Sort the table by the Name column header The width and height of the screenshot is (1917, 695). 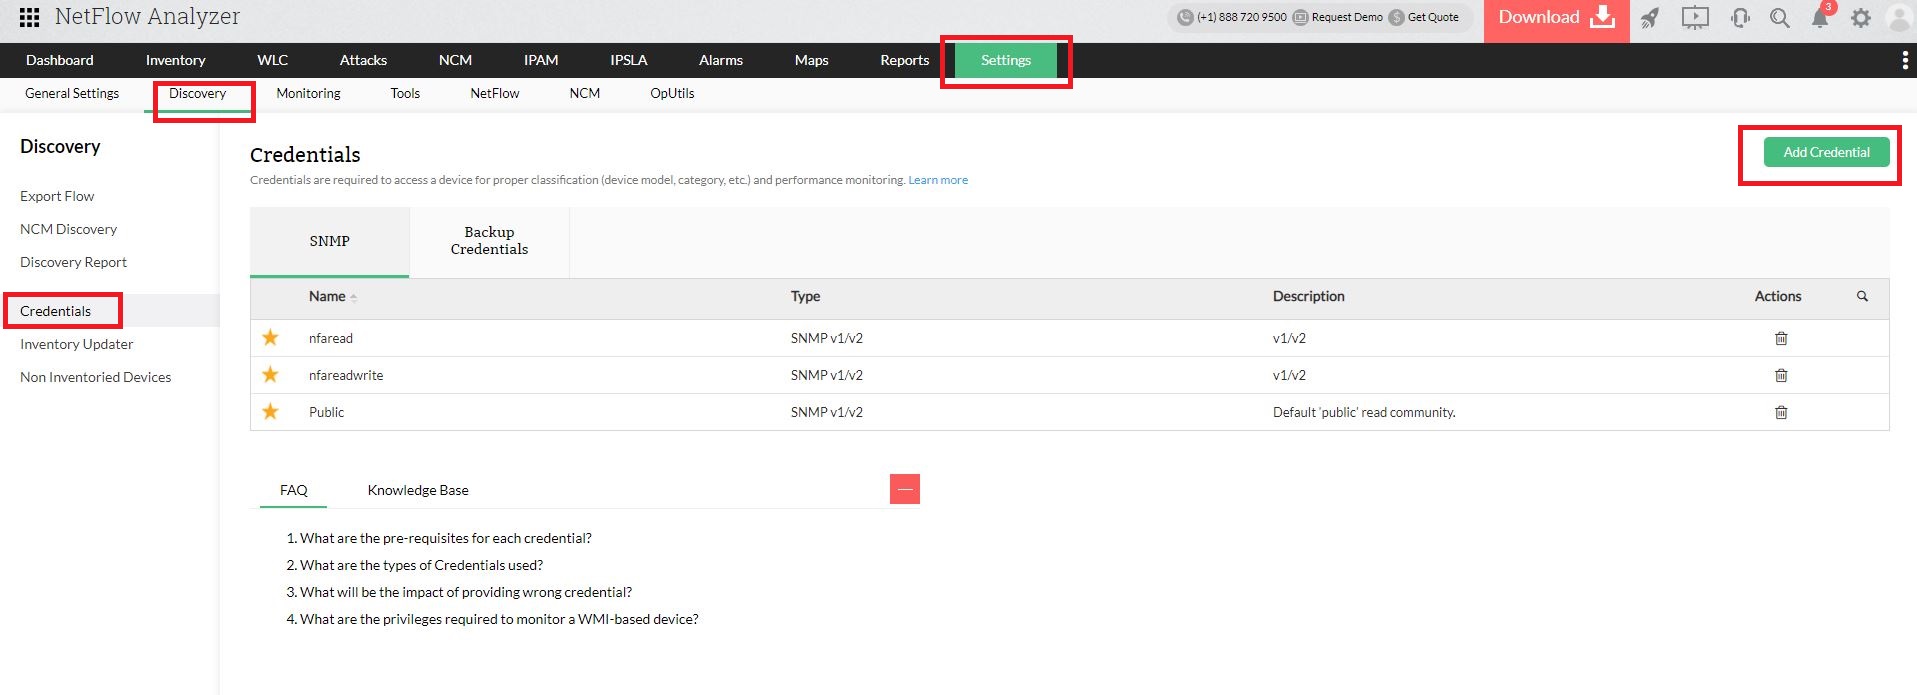tap(332, 296)
